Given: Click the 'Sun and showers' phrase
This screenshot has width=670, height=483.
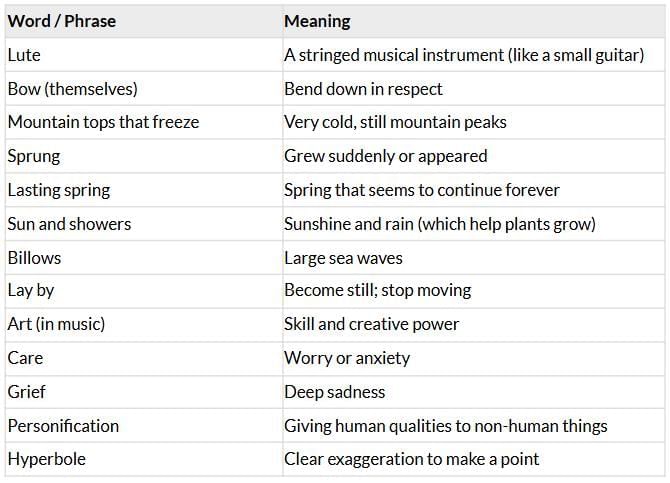Looking at the screenshot, I should tap(69, 224).
